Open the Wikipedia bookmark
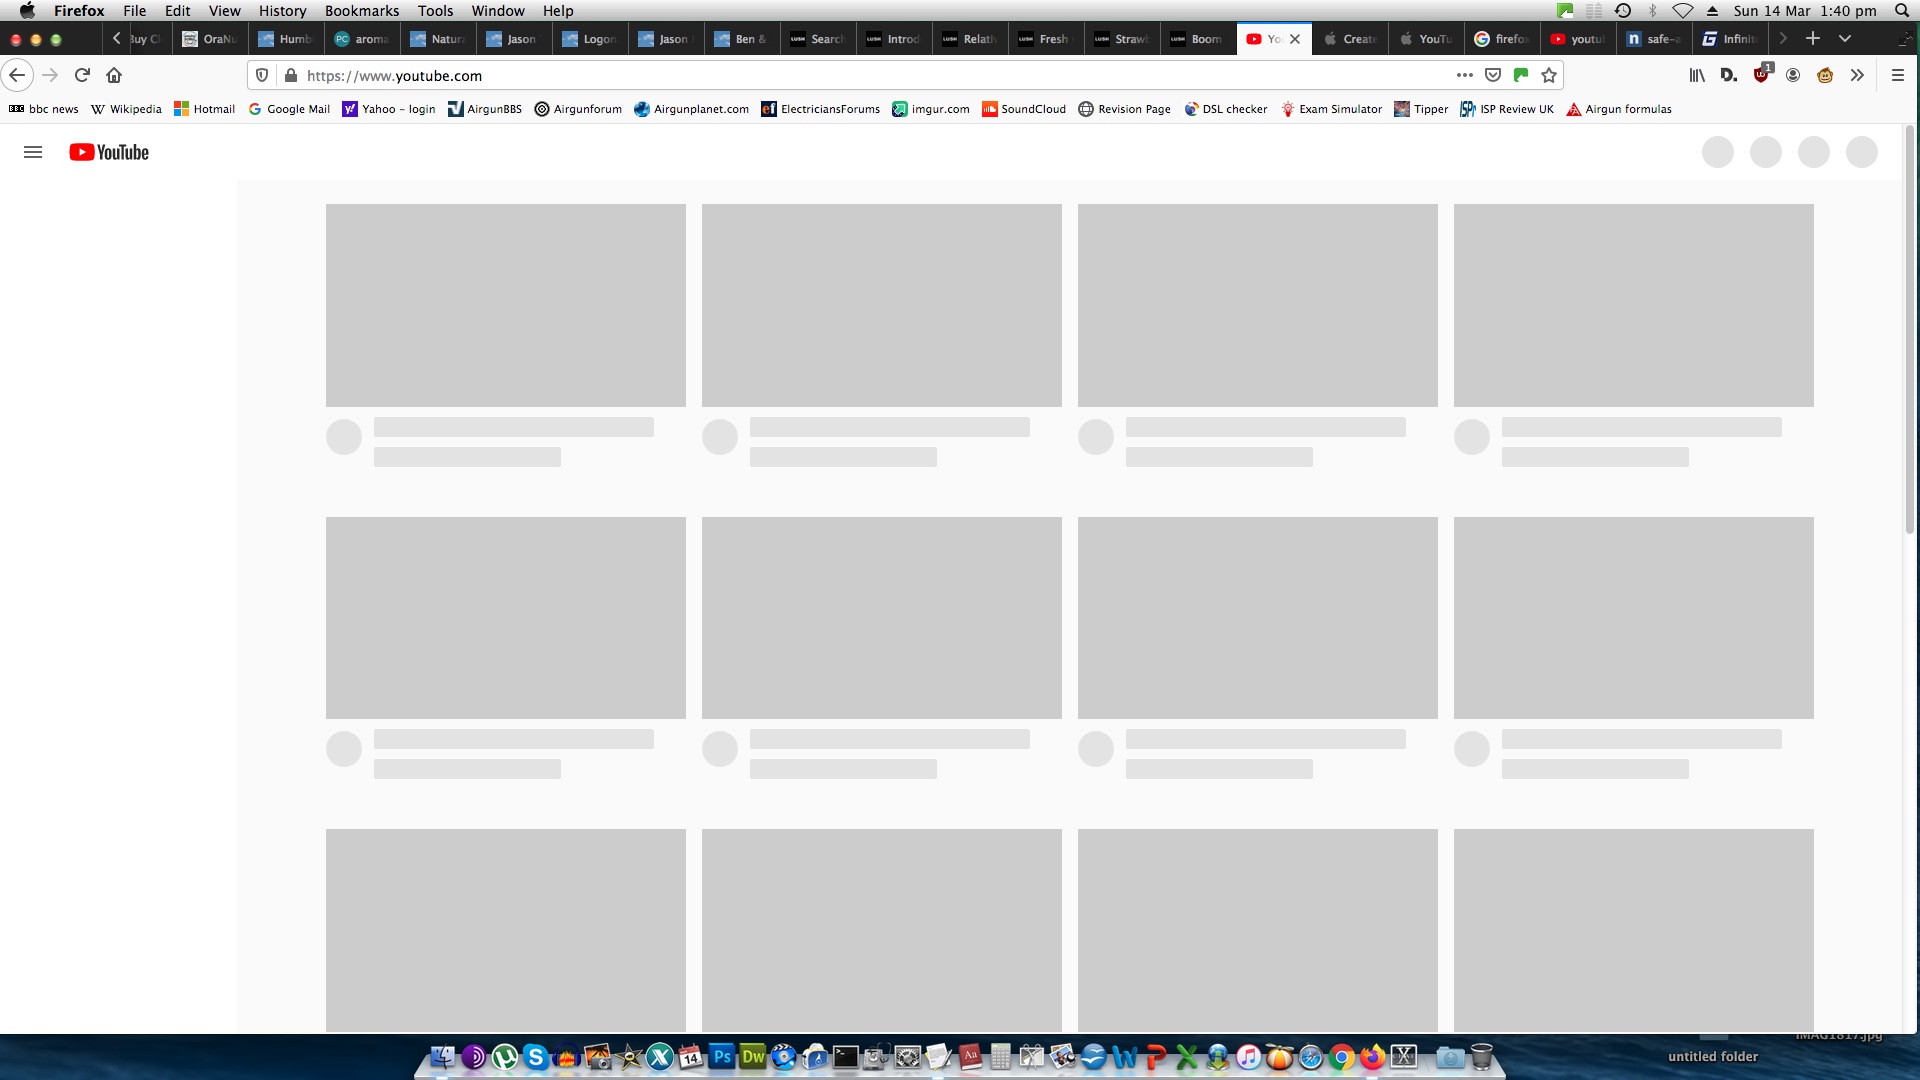Viewport: 1920px width, 1080px height. (126, 109)
